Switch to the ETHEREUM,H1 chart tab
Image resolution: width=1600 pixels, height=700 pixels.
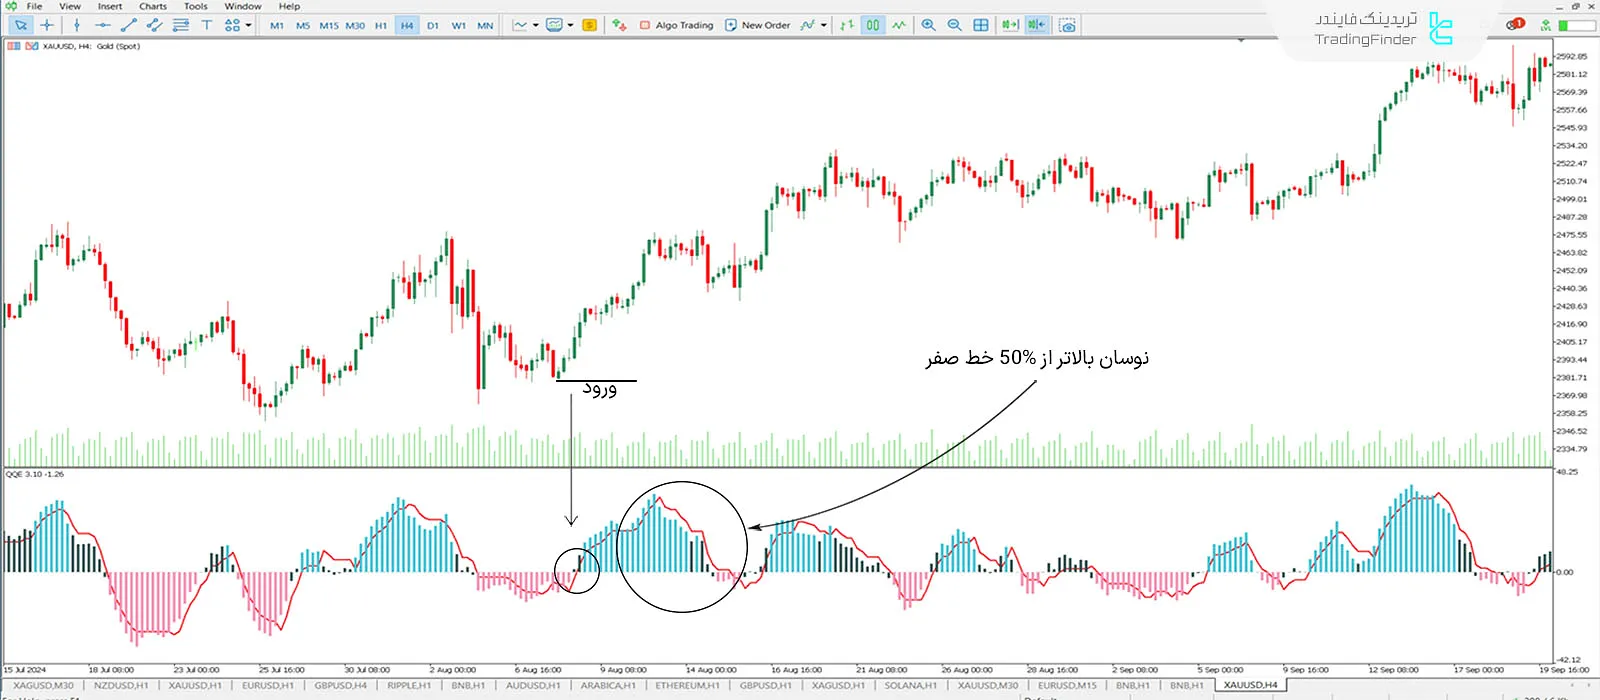[687, 686]
